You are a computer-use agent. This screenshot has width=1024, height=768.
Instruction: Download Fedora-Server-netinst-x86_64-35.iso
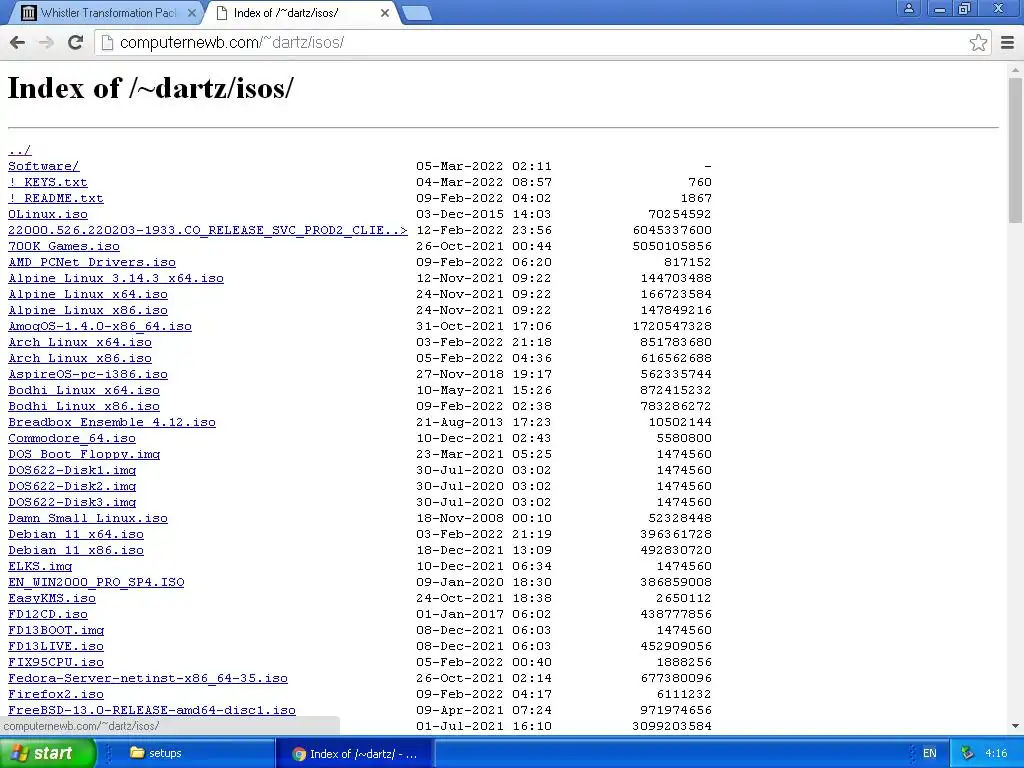click(148, 678)
